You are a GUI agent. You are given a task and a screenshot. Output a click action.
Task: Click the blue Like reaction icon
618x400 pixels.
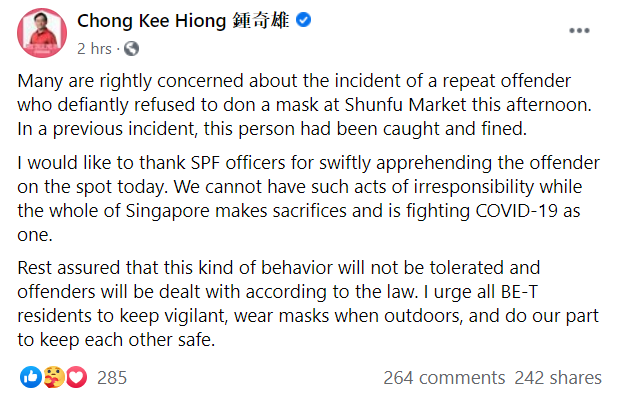31,377
